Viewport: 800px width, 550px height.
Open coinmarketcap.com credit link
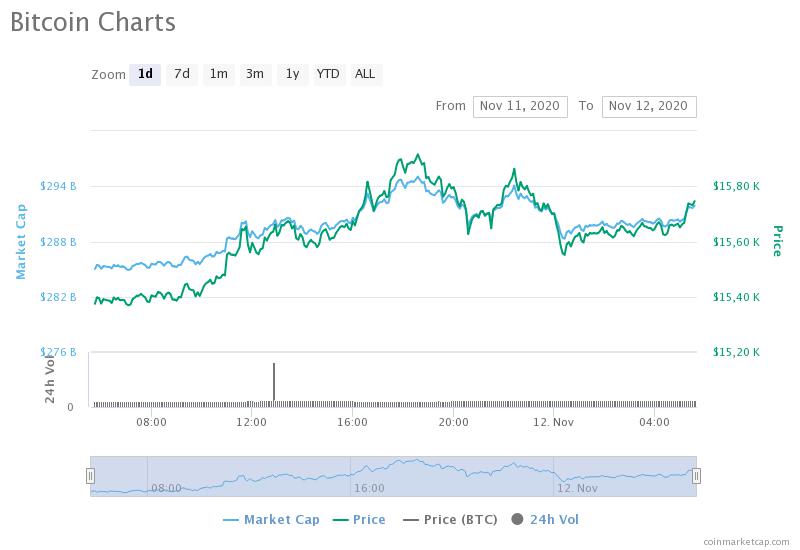click(746, 541)
